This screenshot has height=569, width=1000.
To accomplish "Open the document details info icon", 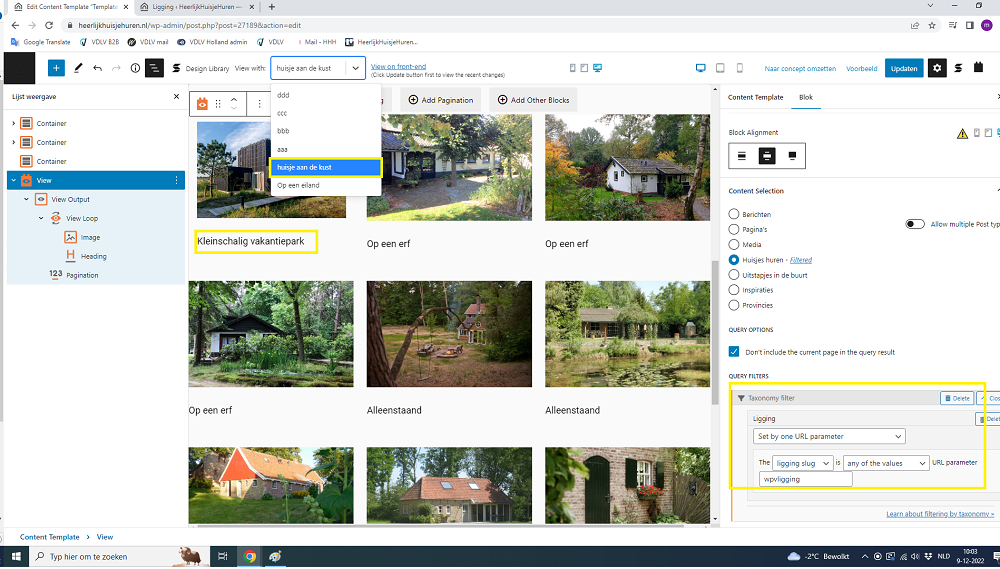I will 135,68.
